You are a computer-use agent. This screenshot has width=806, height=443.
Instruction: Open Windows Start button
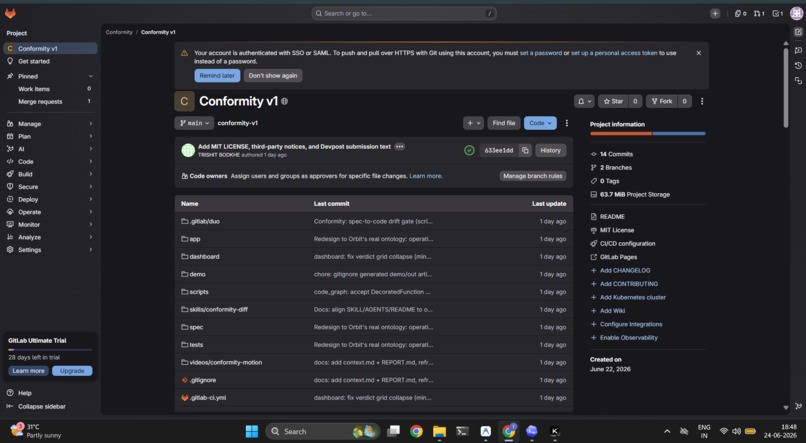(x=252, y=432)
